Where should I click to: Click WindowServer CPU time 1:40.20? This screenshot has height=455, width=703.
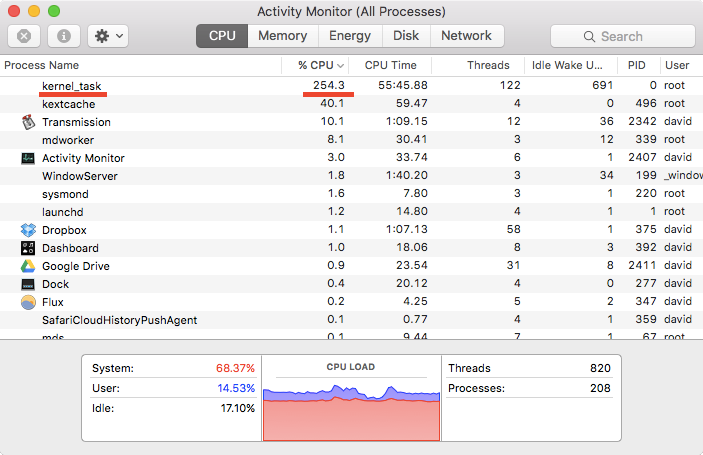coord(407,175)
